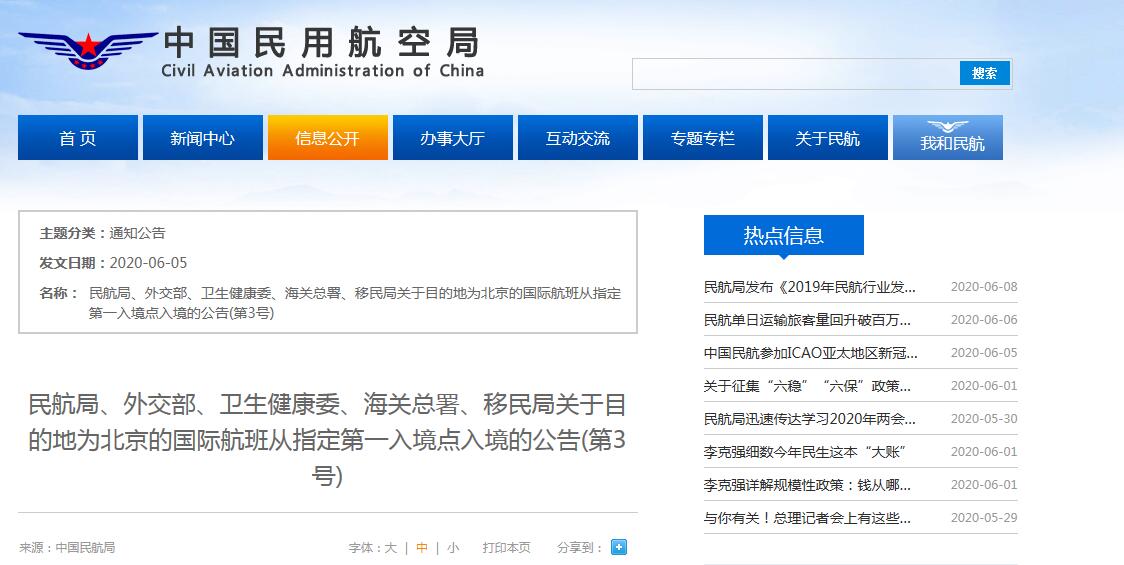Click the 搜索 search button
The image size is (1124, 565).
tap(984, 73)
